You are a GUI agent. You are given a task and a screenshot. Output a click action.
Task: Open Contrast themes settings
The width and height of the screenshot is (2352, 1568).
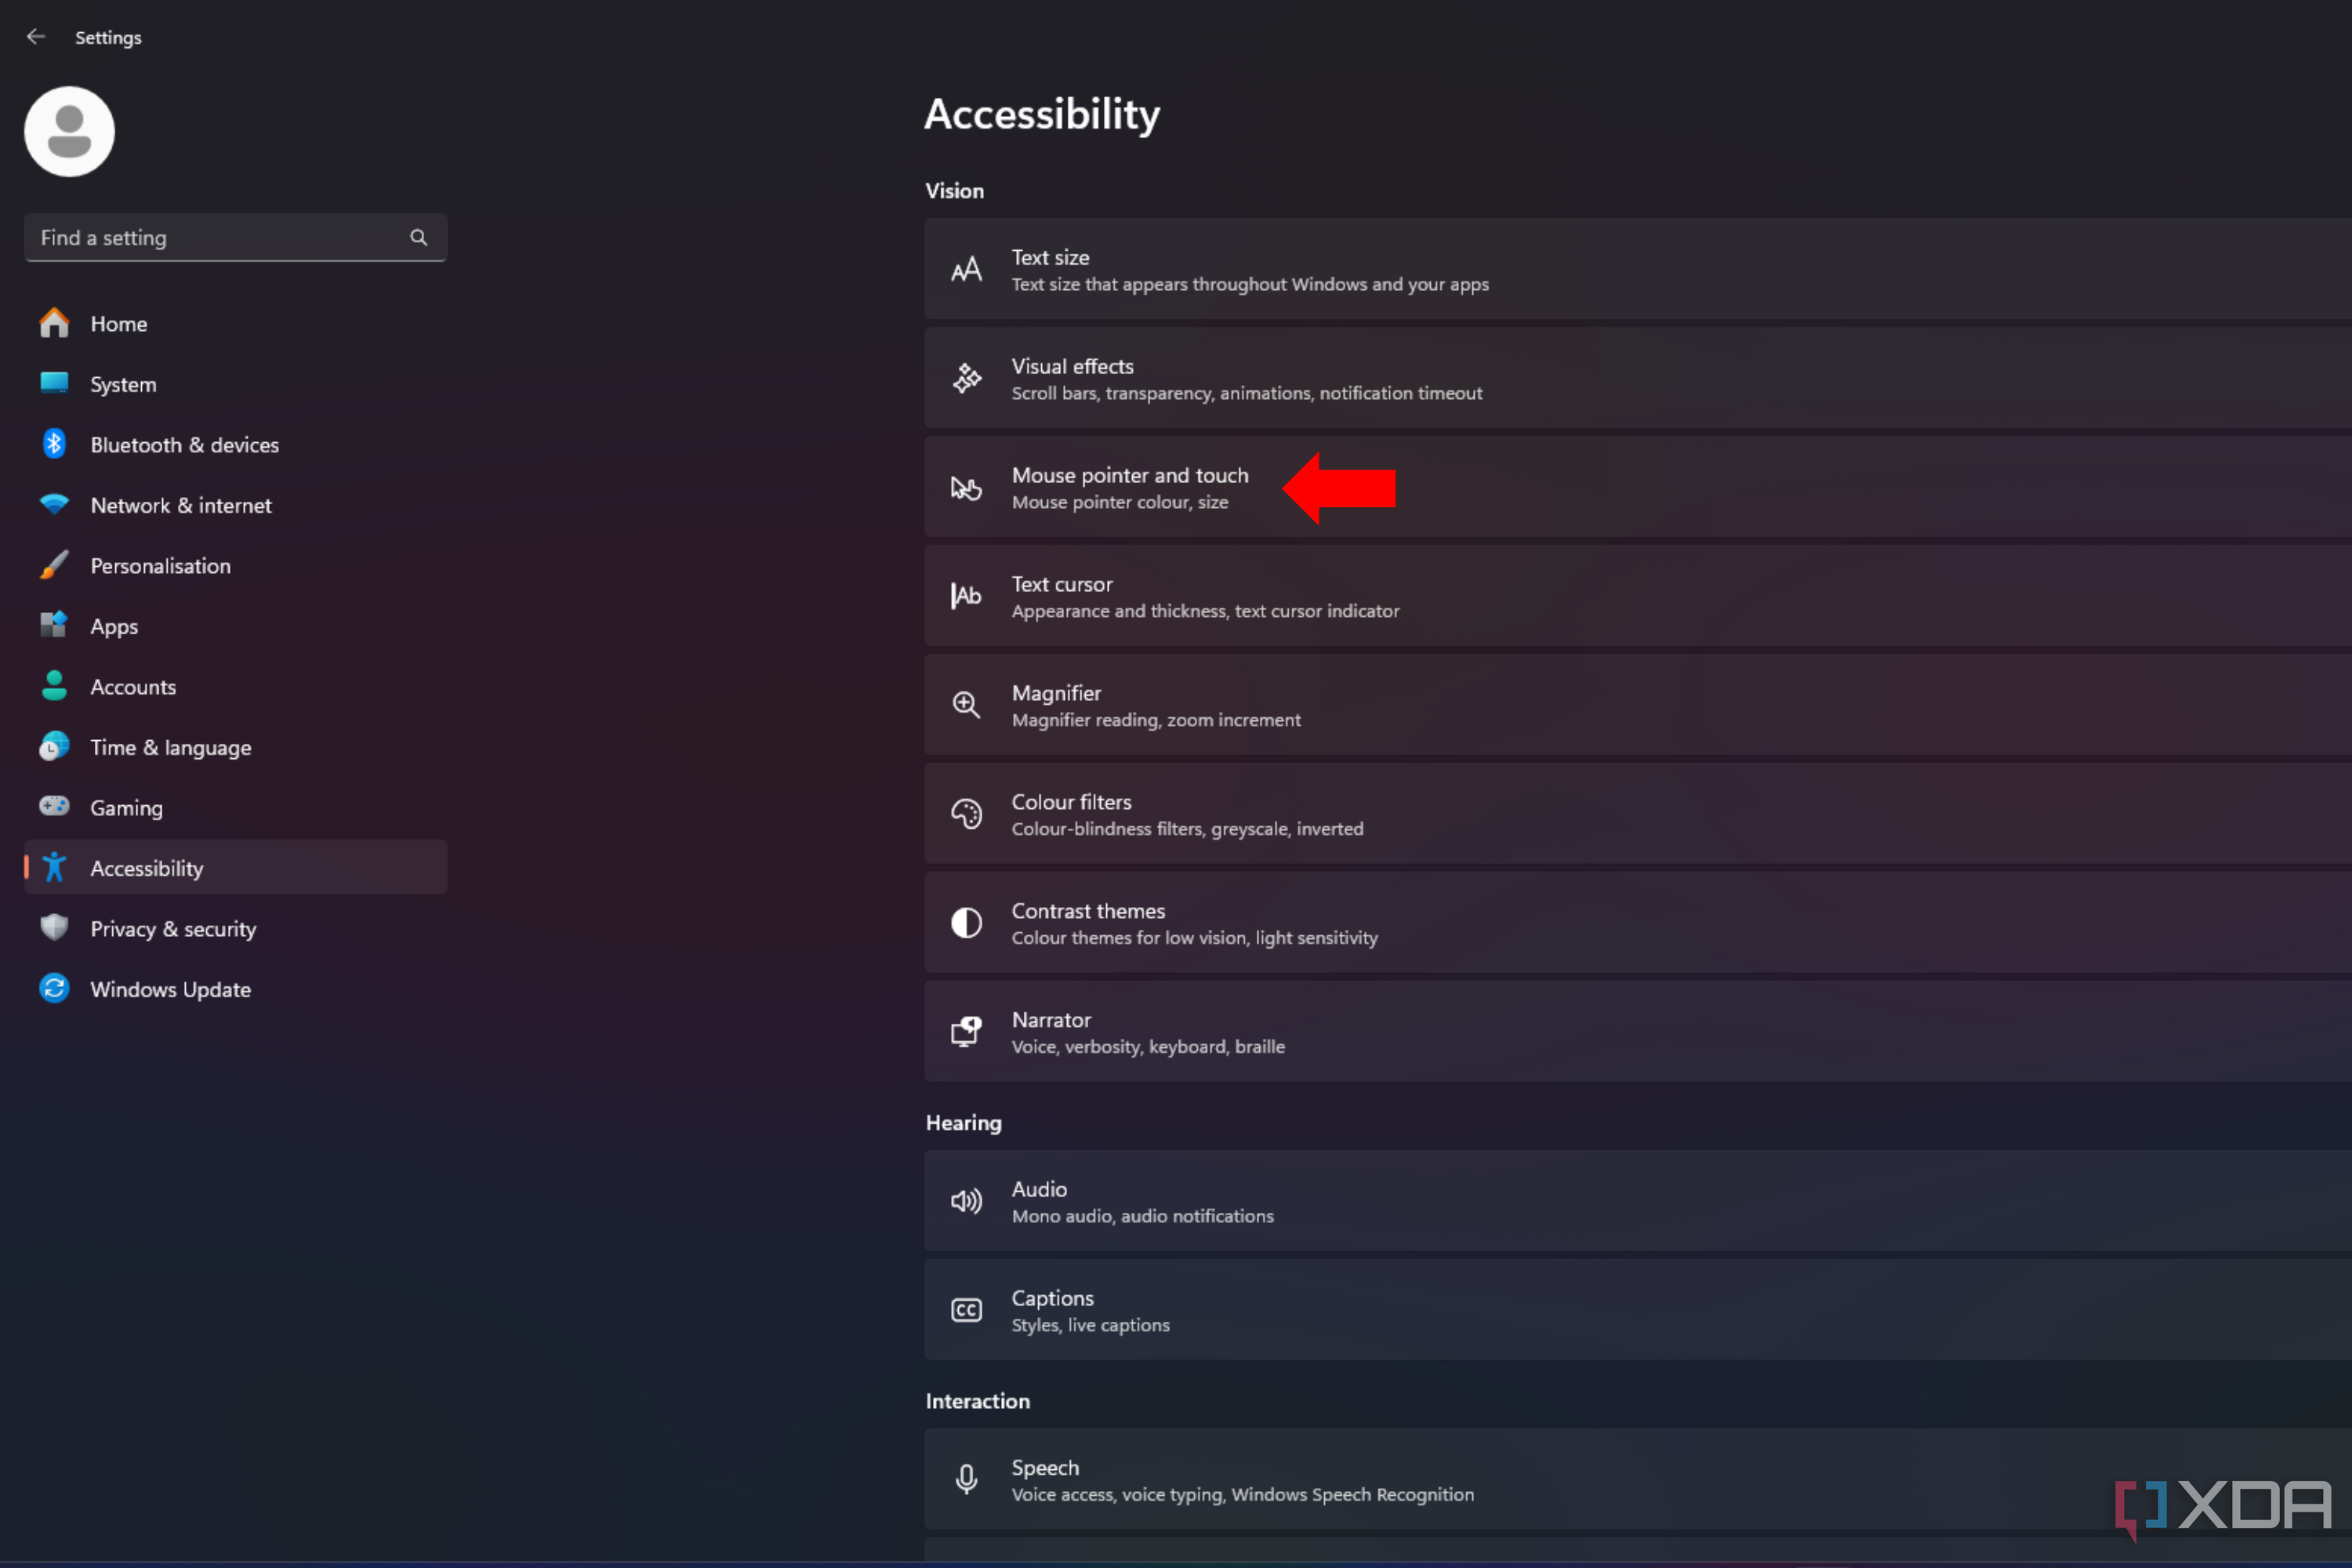point(1087,922)
